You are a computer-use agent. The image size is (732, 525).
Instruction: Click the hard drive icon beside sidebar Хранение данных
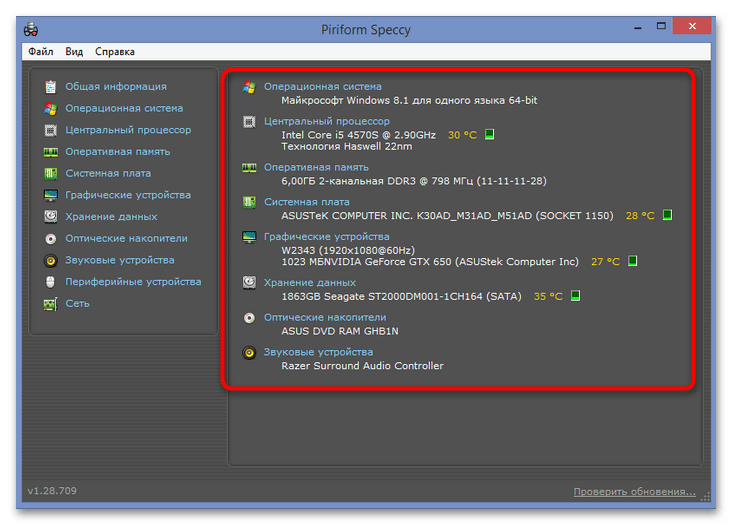coord(50,217)
